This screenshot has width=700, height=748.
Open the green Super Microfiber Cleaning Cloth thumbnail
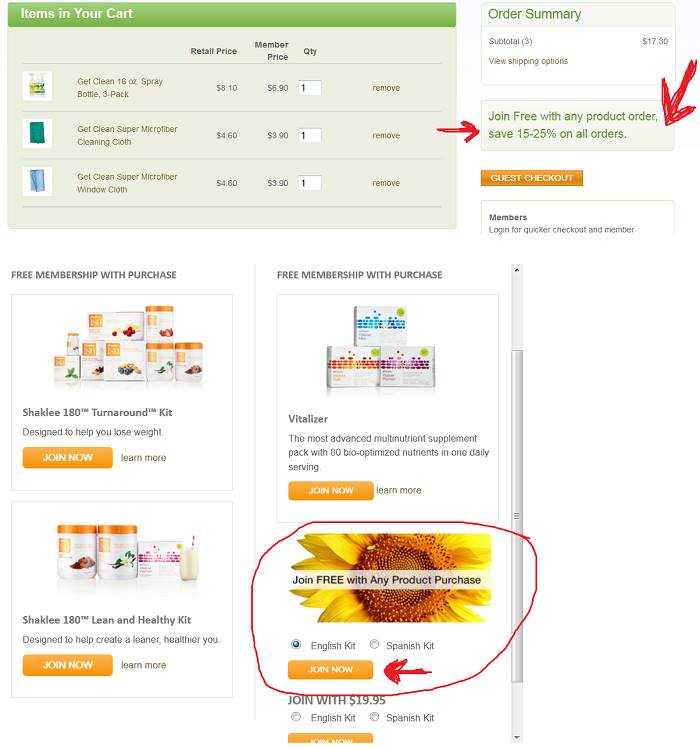pos(37,134)
